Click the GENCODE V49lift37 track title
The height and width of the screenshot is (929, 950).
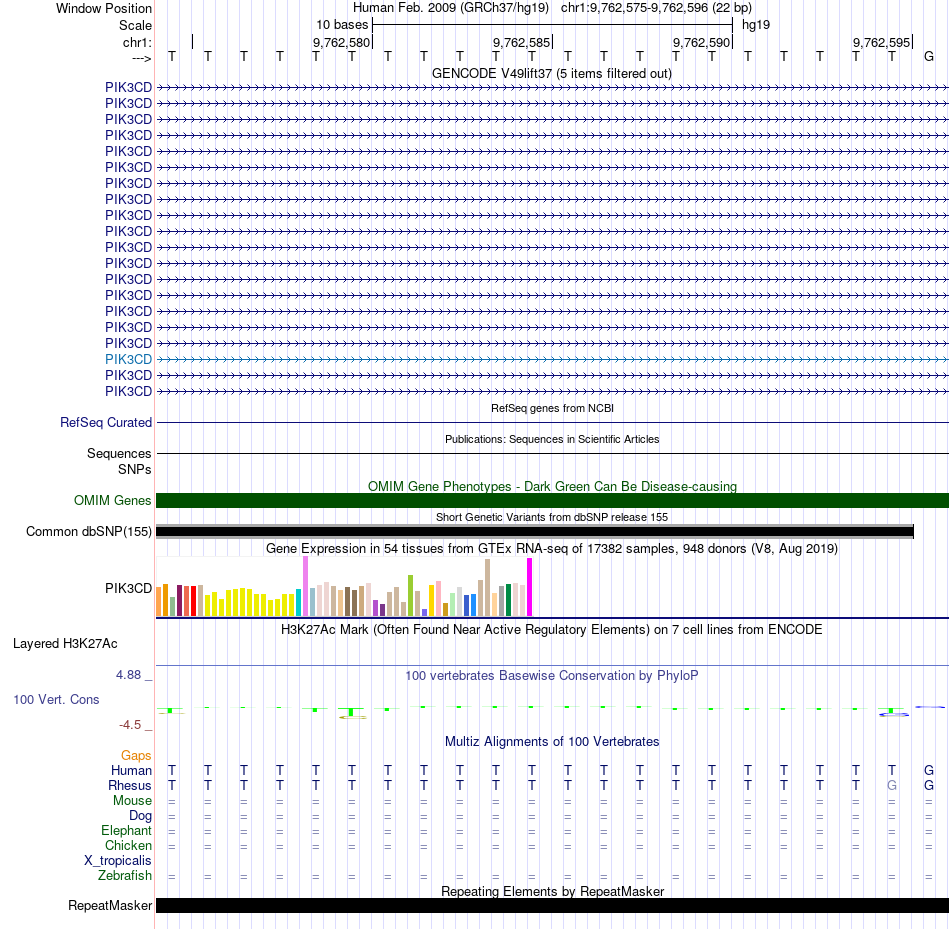(552, 73)
